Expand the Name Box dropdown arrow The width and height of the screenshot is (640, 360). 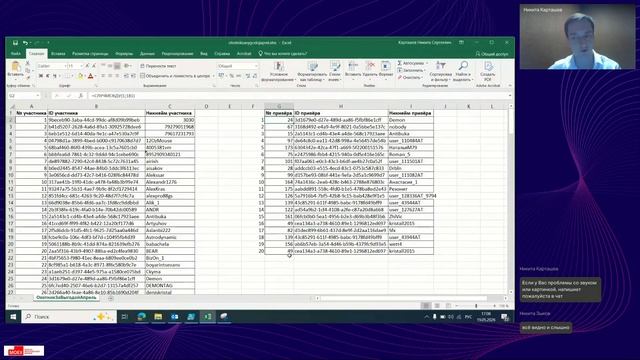[38, 96]
